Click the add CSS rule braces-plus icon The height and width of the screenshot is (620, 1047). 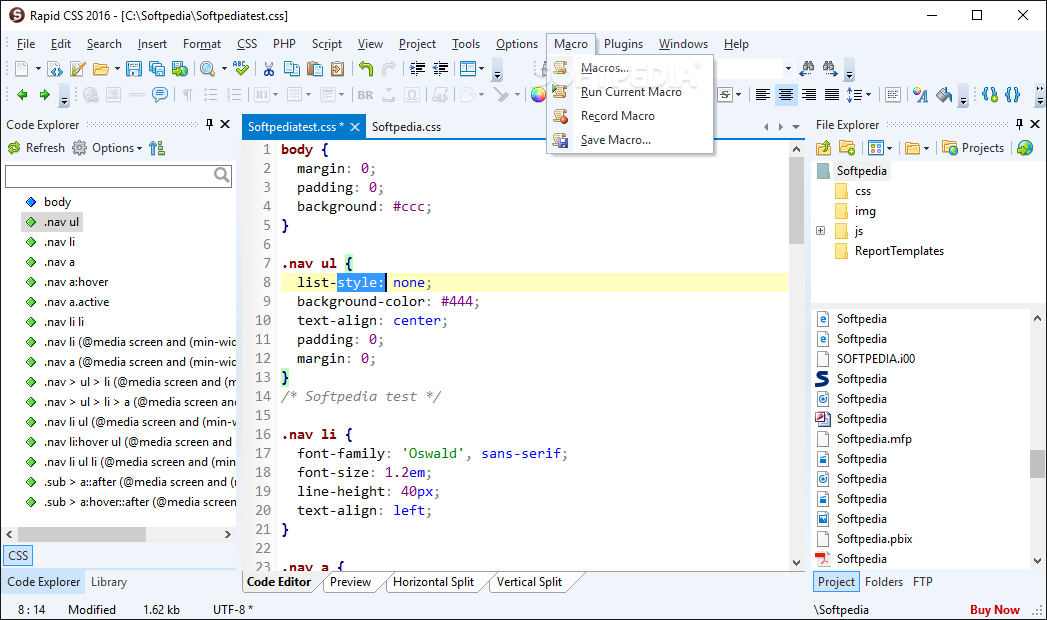(990, 95)
